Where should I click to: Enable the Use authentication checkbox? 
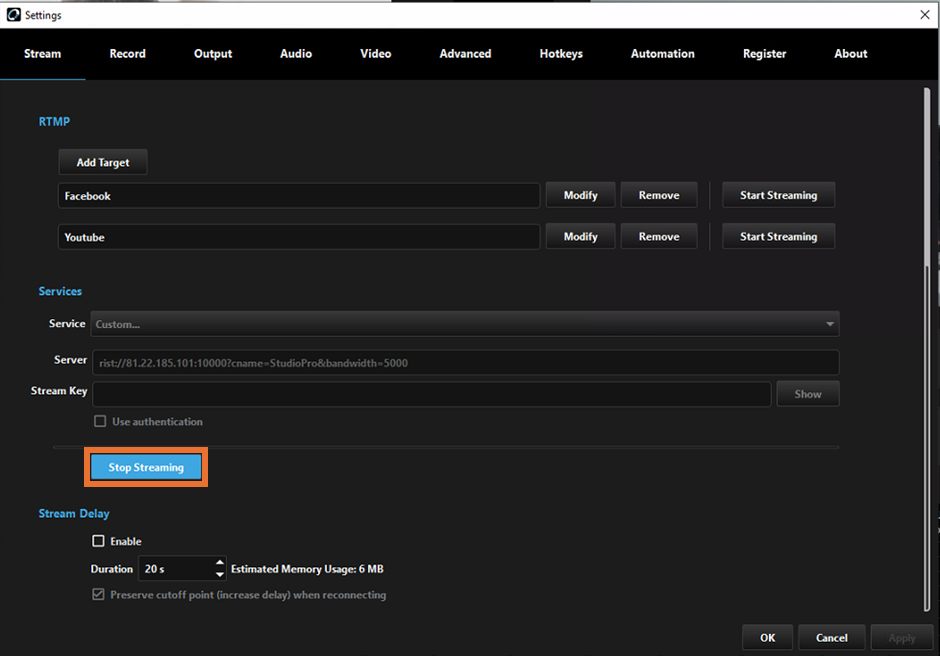pyautogui.click(x=99, y=421)
